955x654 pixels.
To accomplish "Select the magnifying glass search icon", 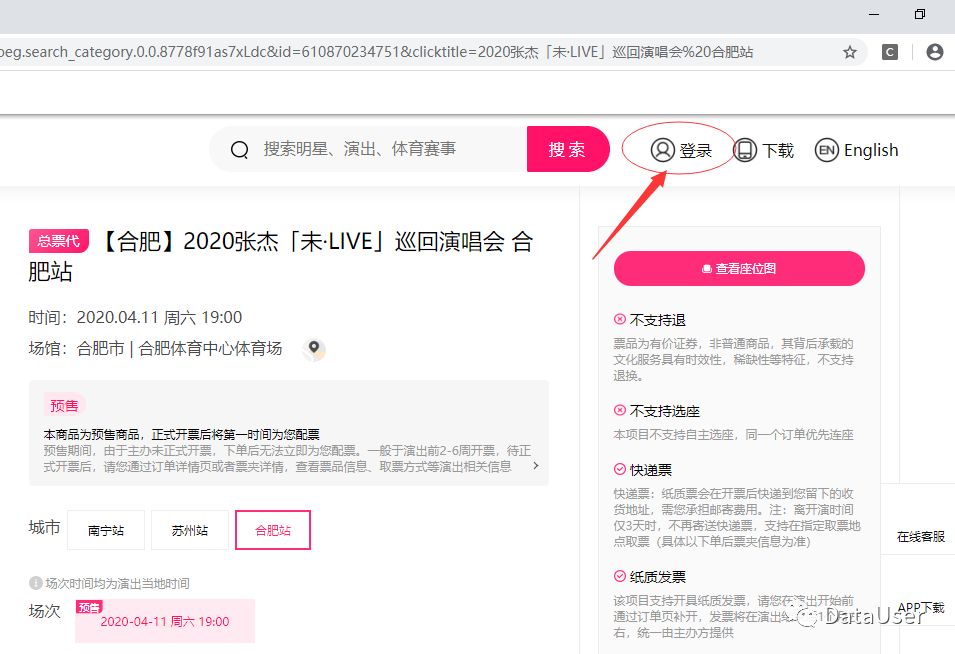I will pos(239,148).
